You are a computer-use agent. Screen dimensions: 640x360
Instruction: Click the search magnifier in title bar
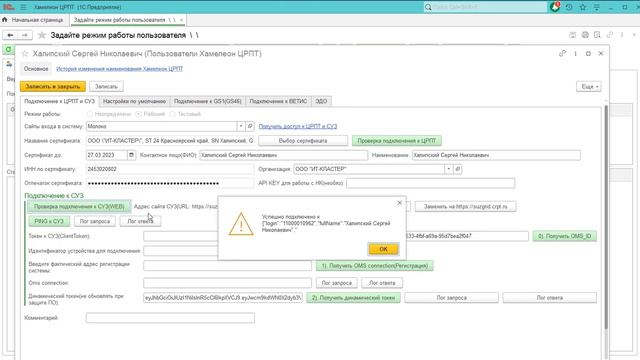click(428, 7)
